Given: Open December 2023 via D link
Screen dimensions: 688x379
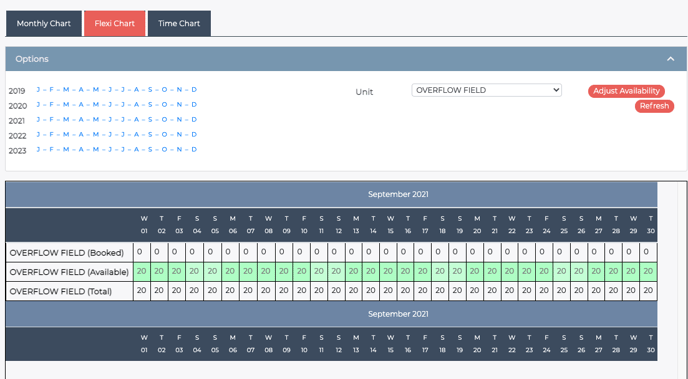Looking at the screenshot, I should click(x=194, y=149).
